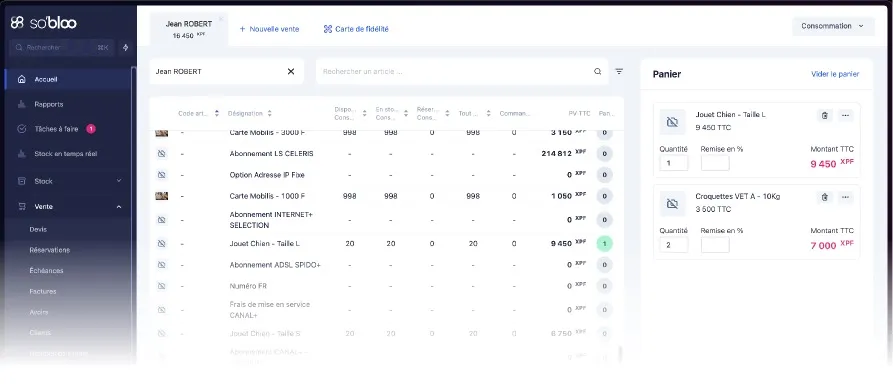
Task: Open Avoirs under Vente
Action: (x=39, y=312)
